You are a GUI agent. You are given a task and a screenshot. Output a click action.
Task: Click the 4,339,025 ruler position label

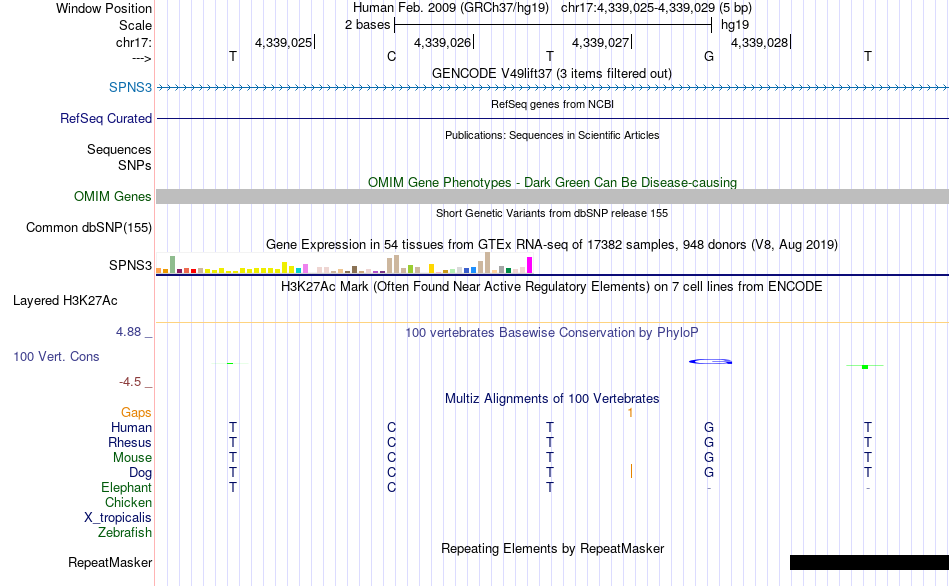tap(284, 42)
